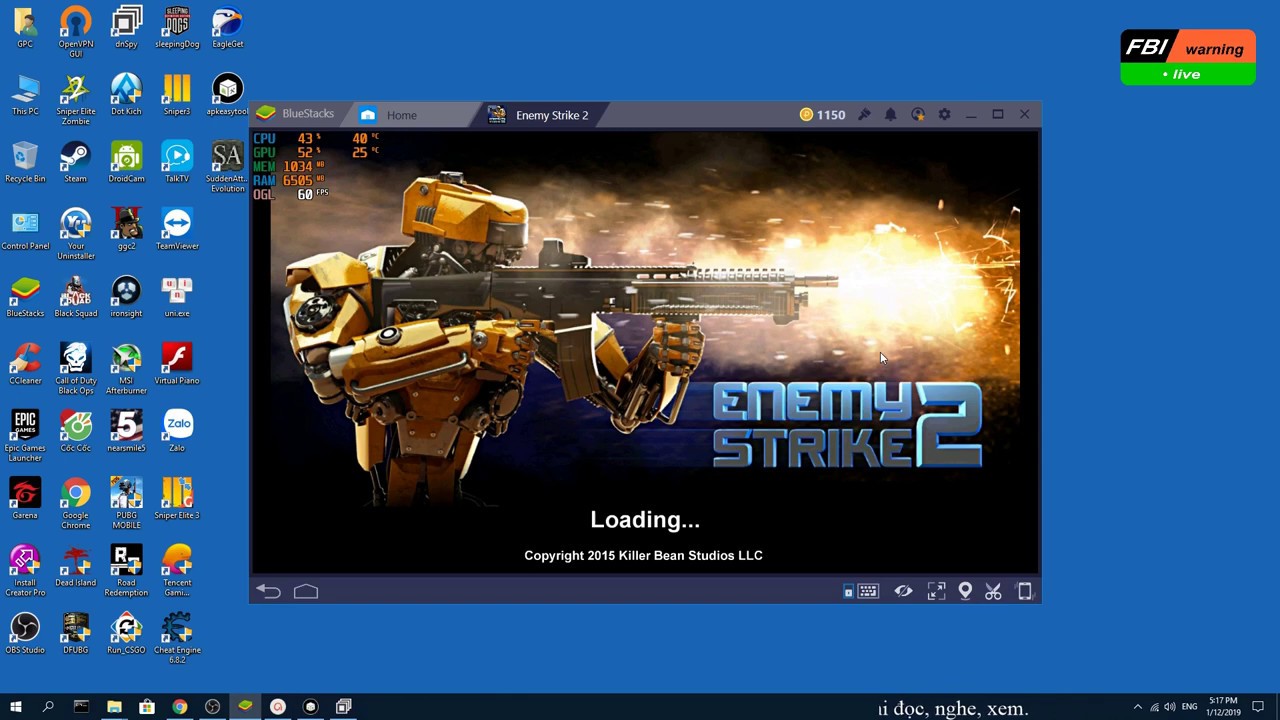Open the Windows Start menu
Image resolution: width=1280 pixels, height=720 pixels.
tap(15, 707)
